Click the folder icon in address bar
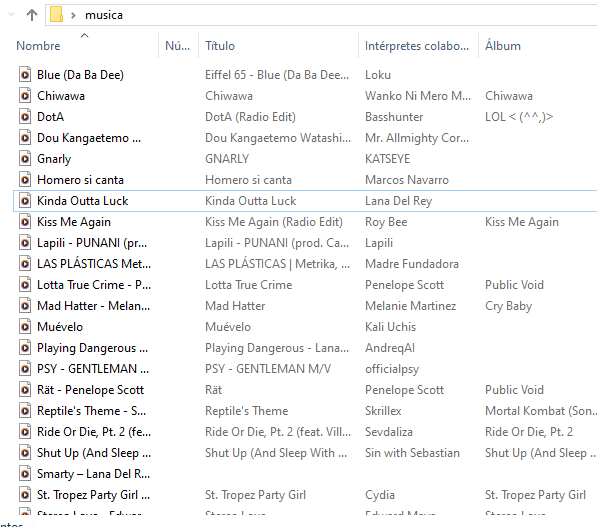This screenshot has height=527, width=597. pos(56,15)
